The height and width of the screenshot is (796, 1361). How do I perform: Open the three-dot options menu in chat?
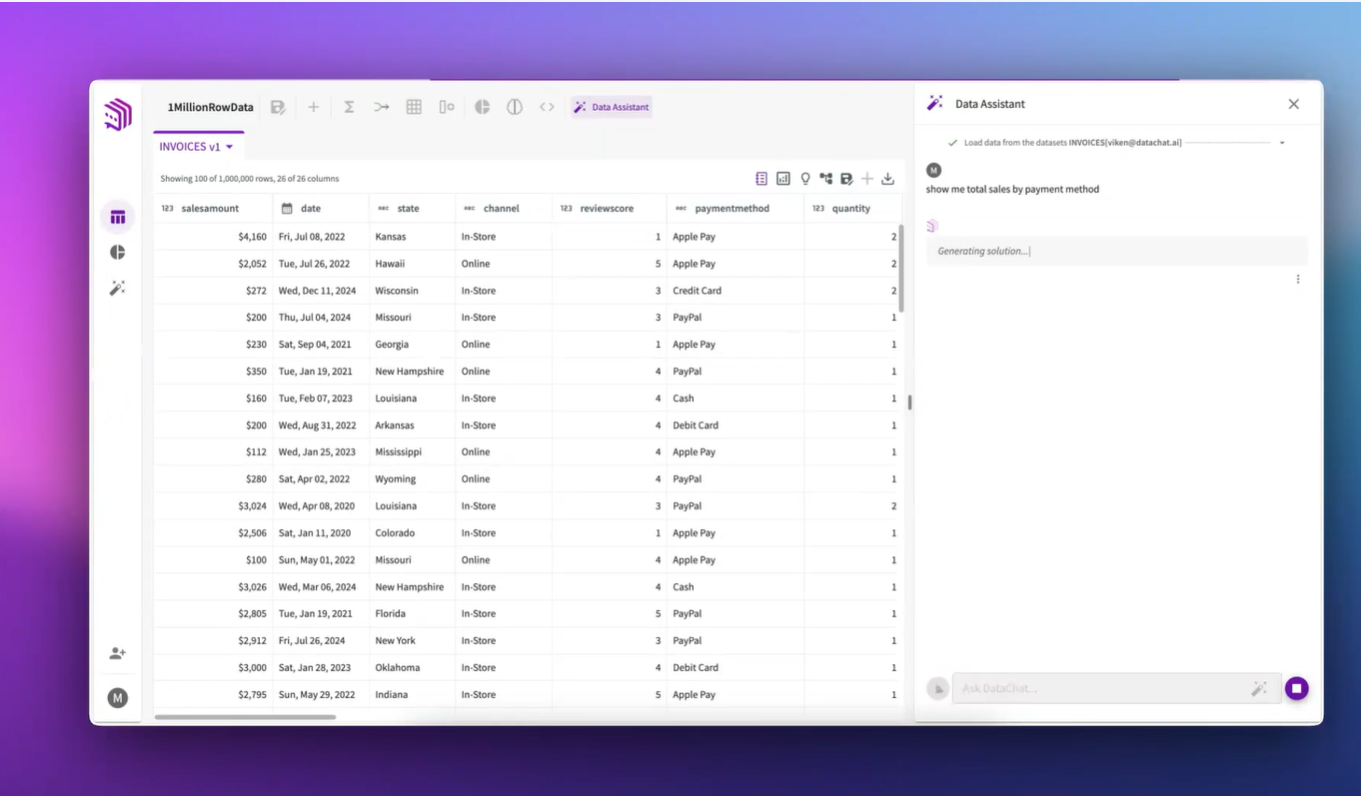point(1298,279)
